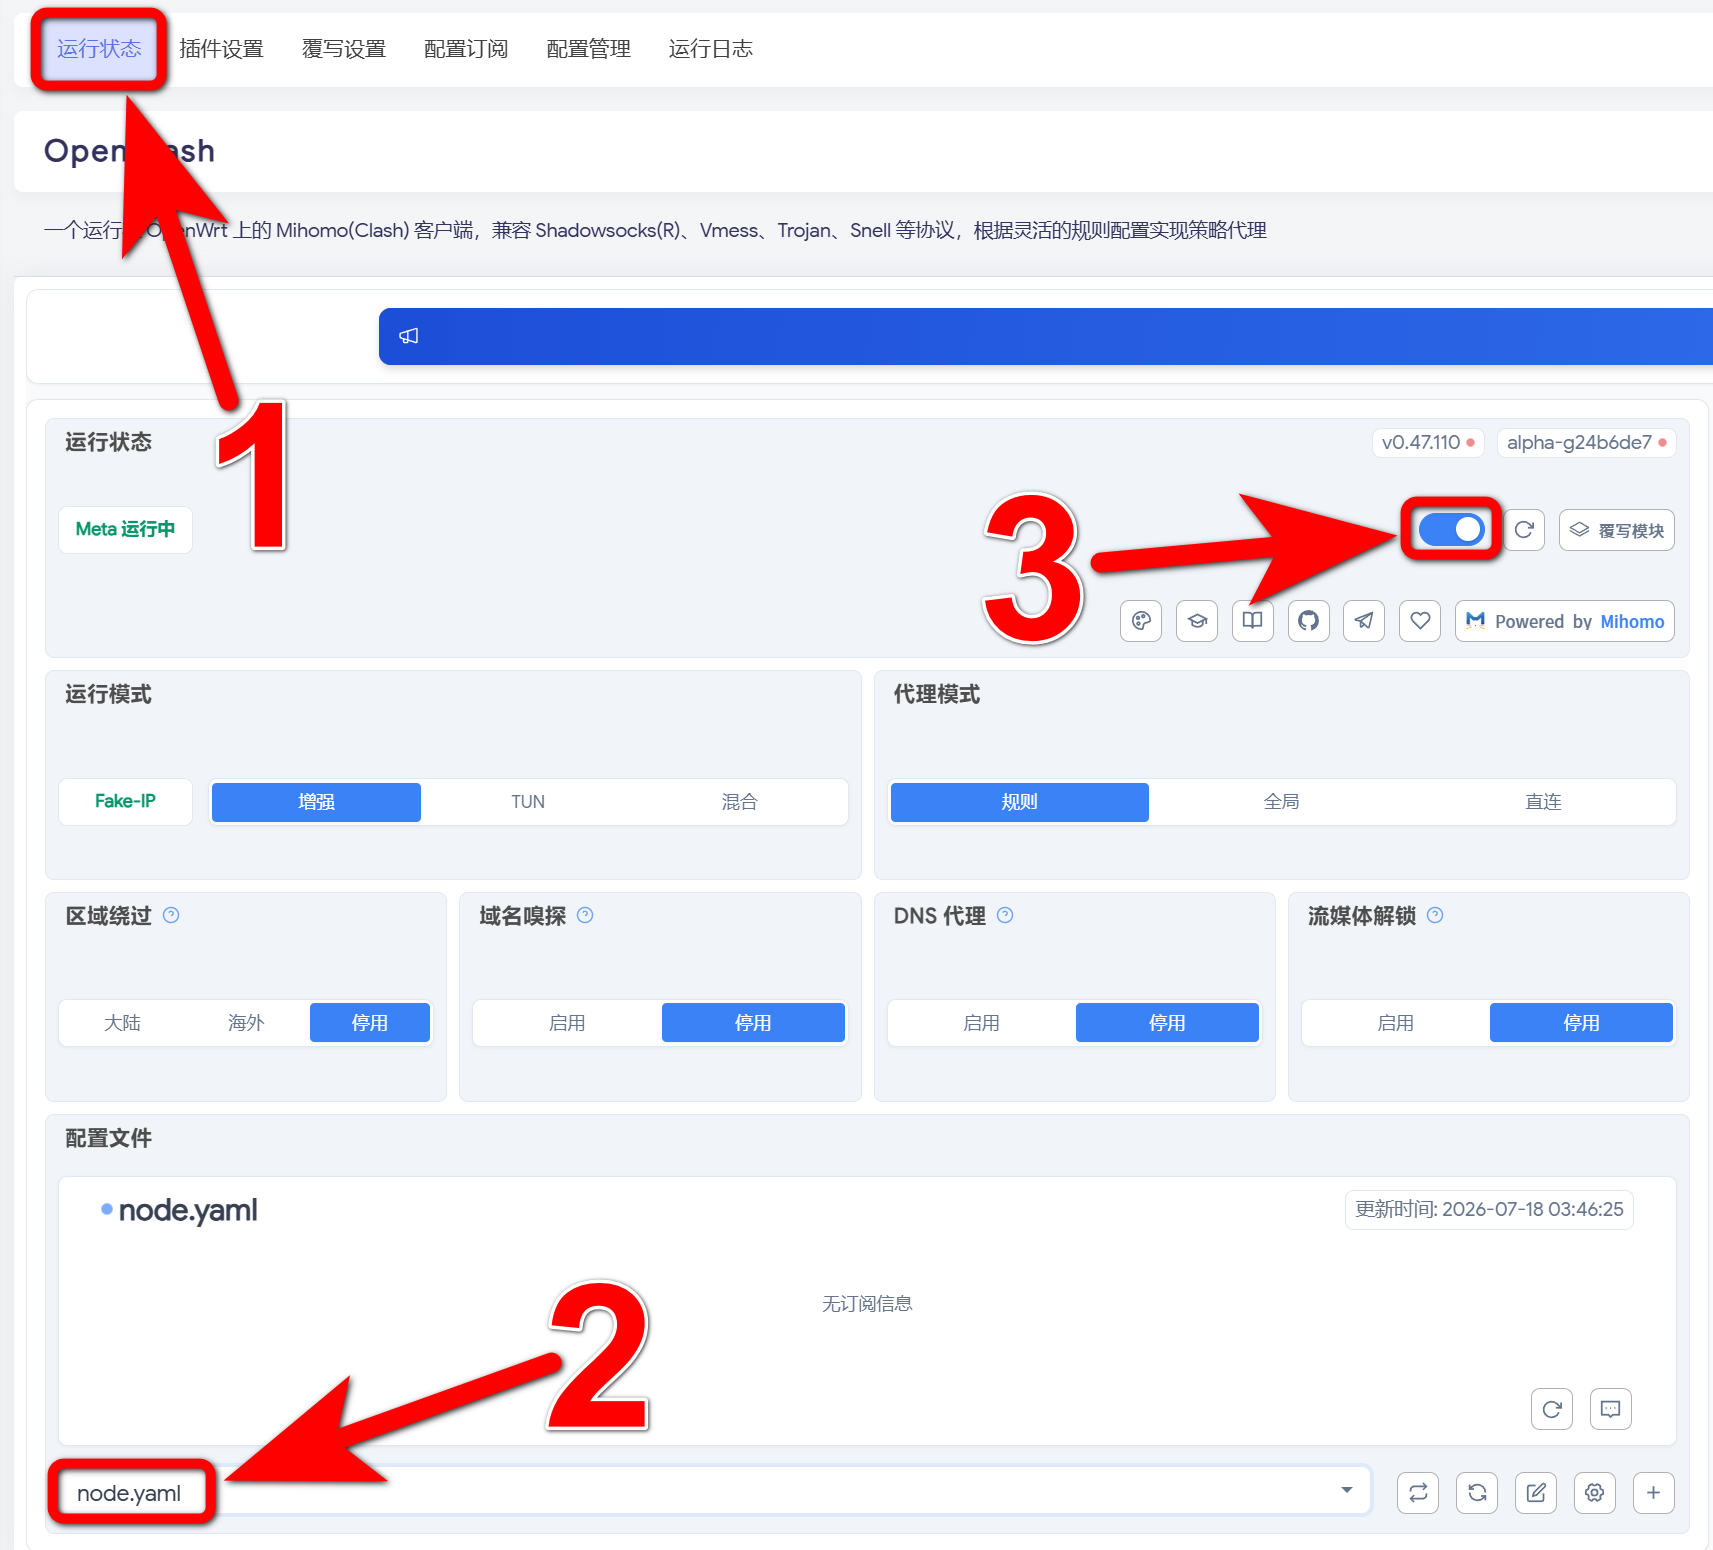
Task: Open the book wiki icon
Action: pyautogui.click(x=1253, y=621)
